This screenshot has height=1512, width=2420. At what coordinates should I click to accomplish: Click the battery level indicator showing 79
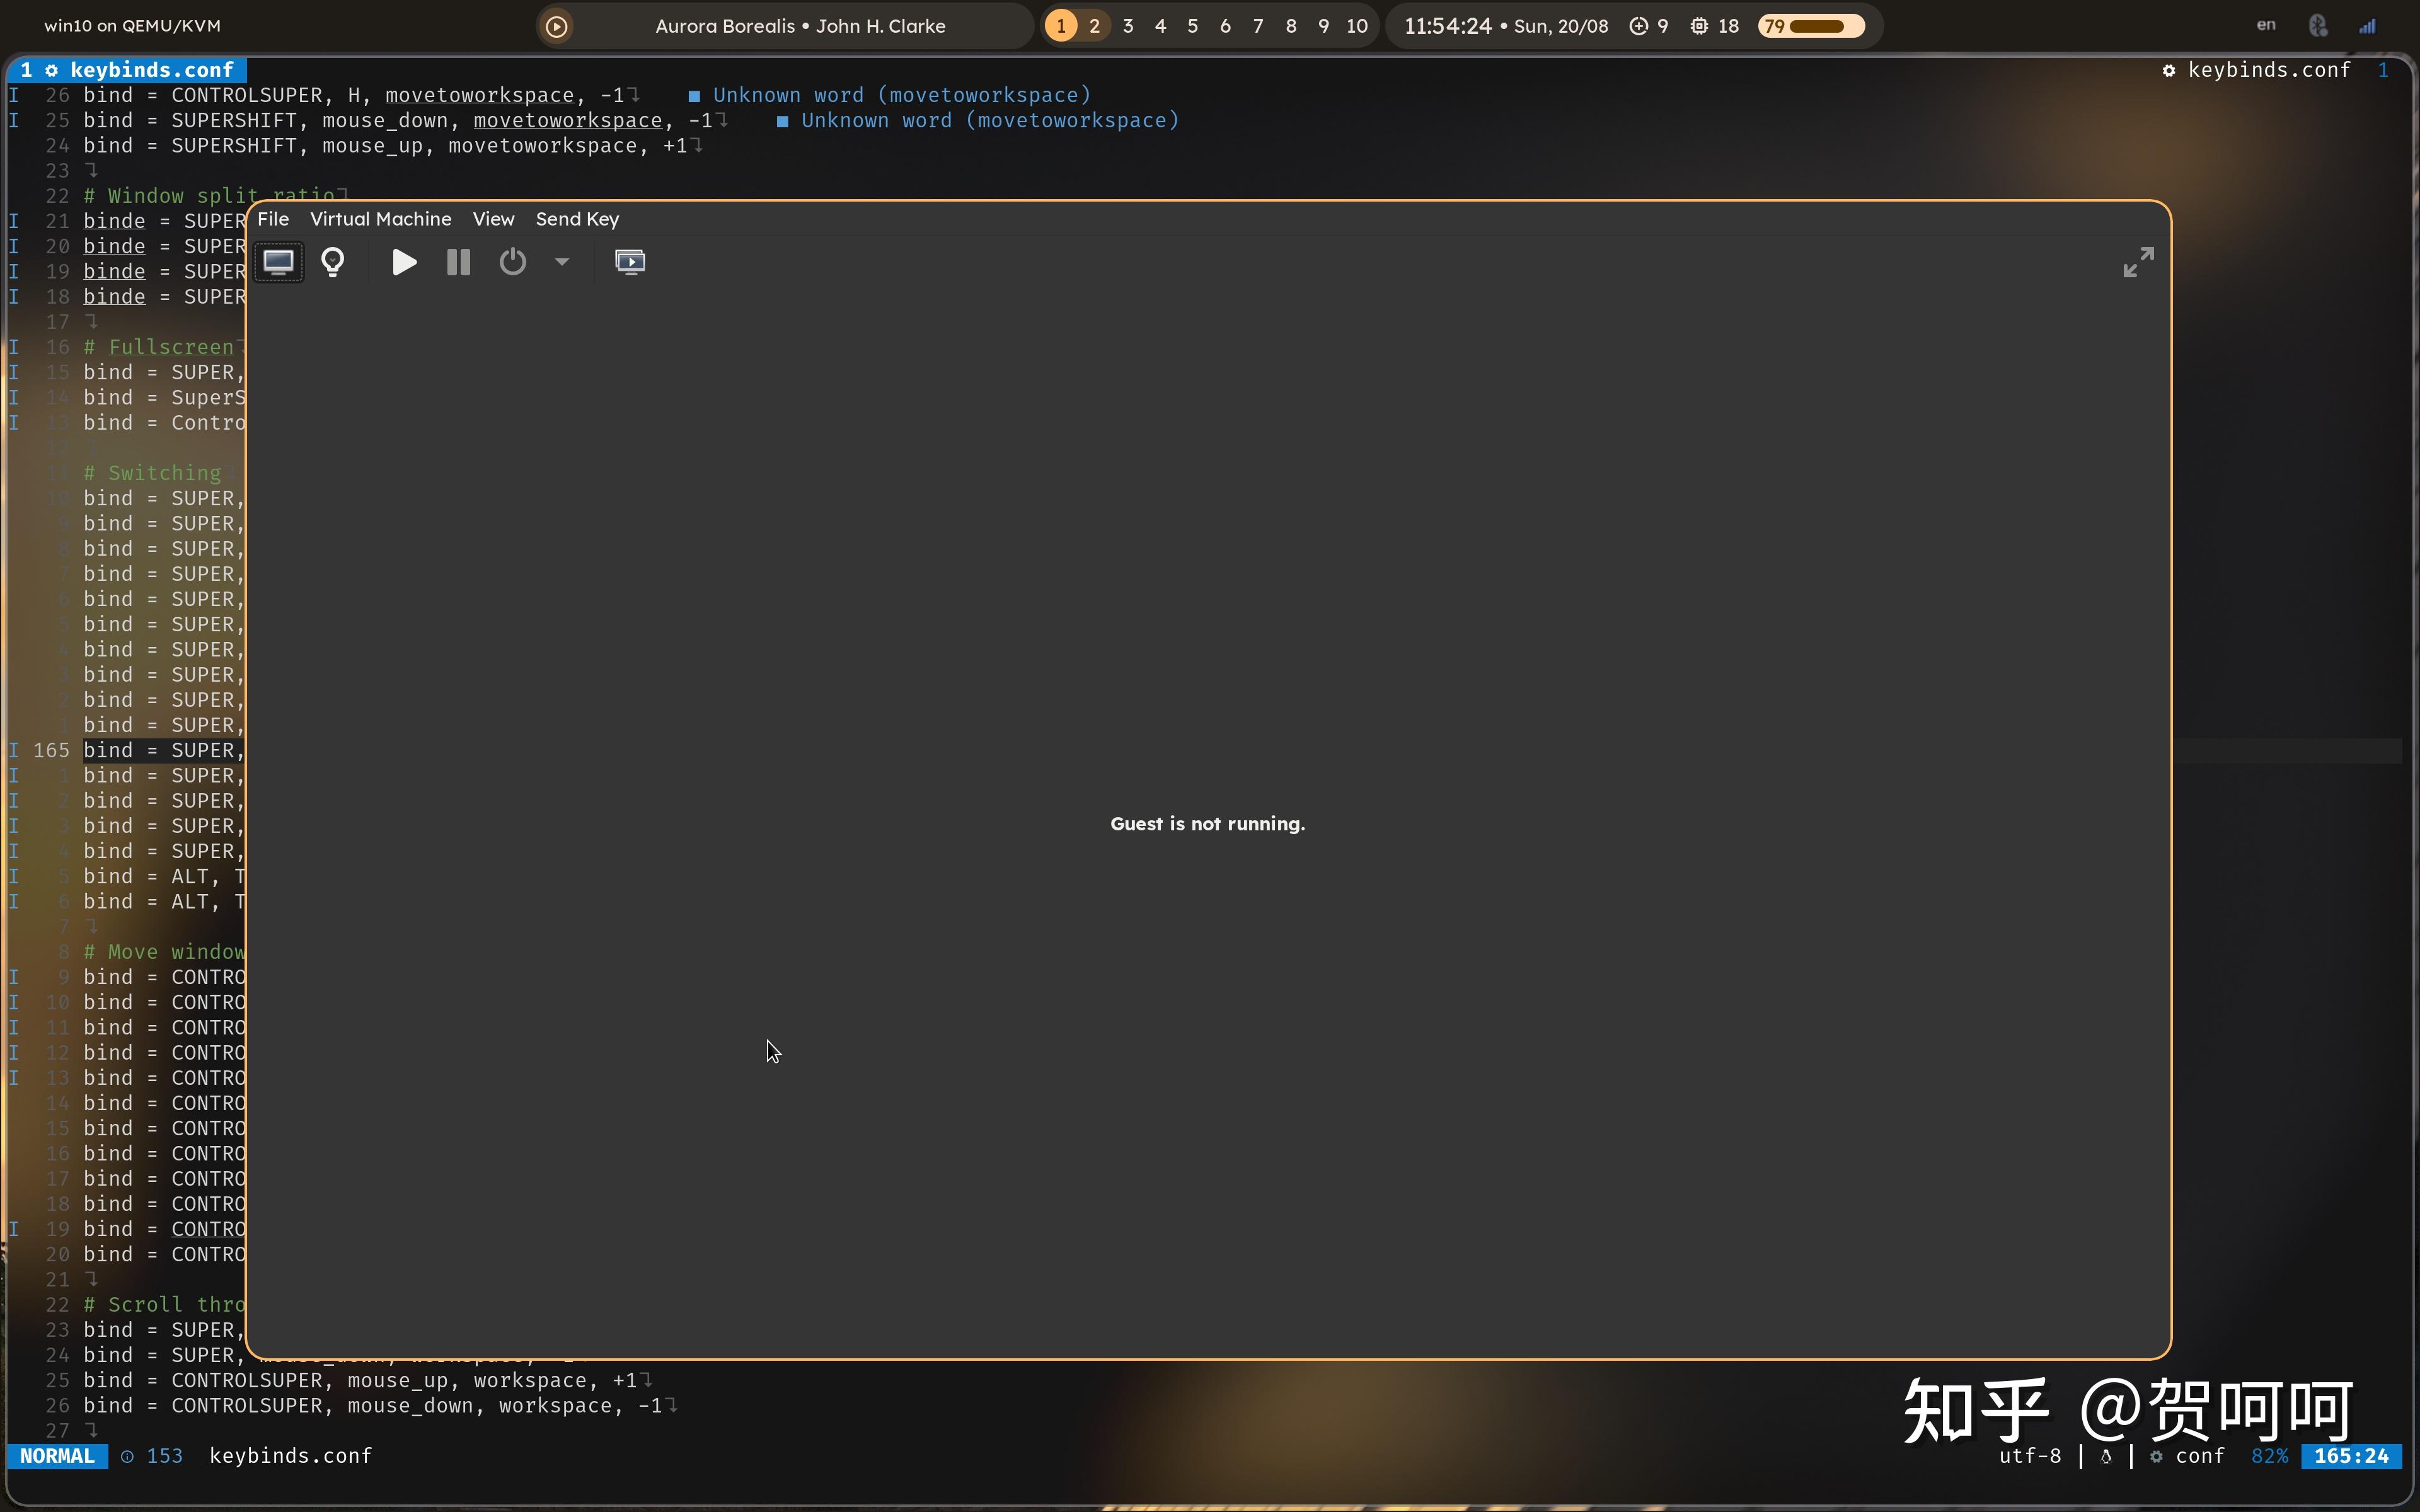pyautogui.click(x=1811, y=26)
